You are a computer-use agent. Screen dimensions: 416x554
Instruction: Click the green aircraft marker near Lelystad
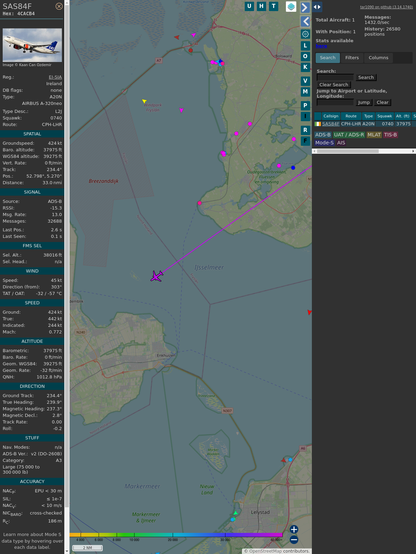point(235,513)
